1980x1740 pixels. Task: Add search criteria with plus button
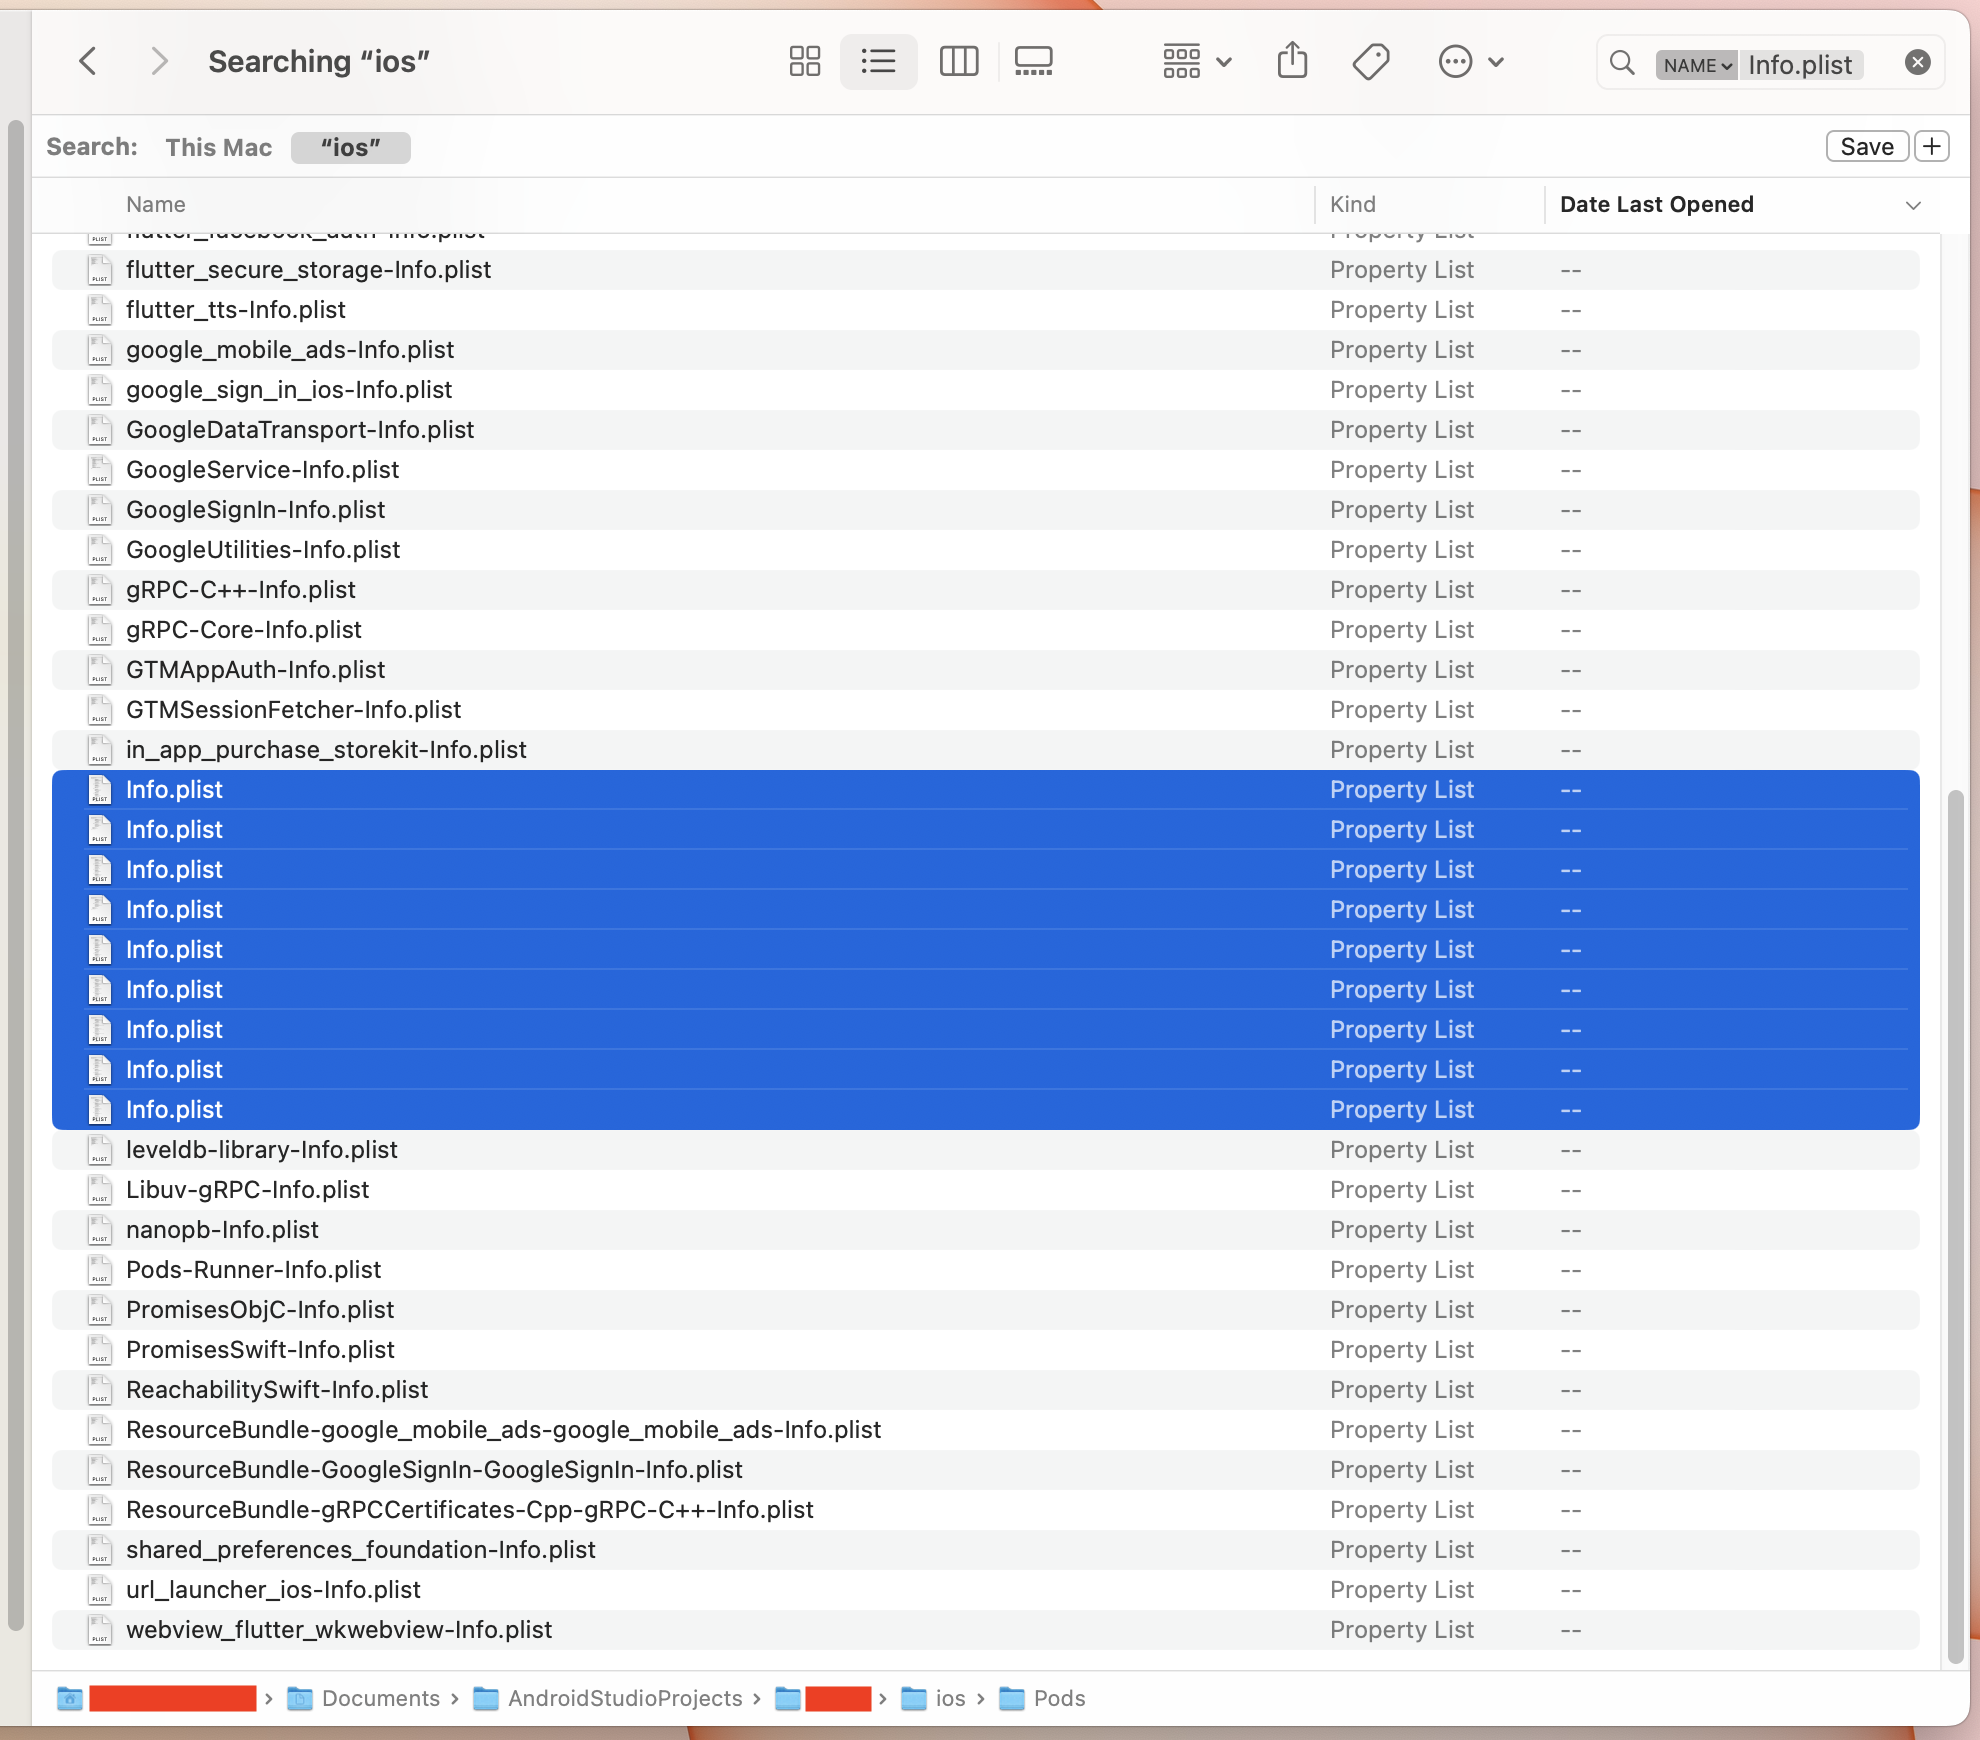[1932, 147]
